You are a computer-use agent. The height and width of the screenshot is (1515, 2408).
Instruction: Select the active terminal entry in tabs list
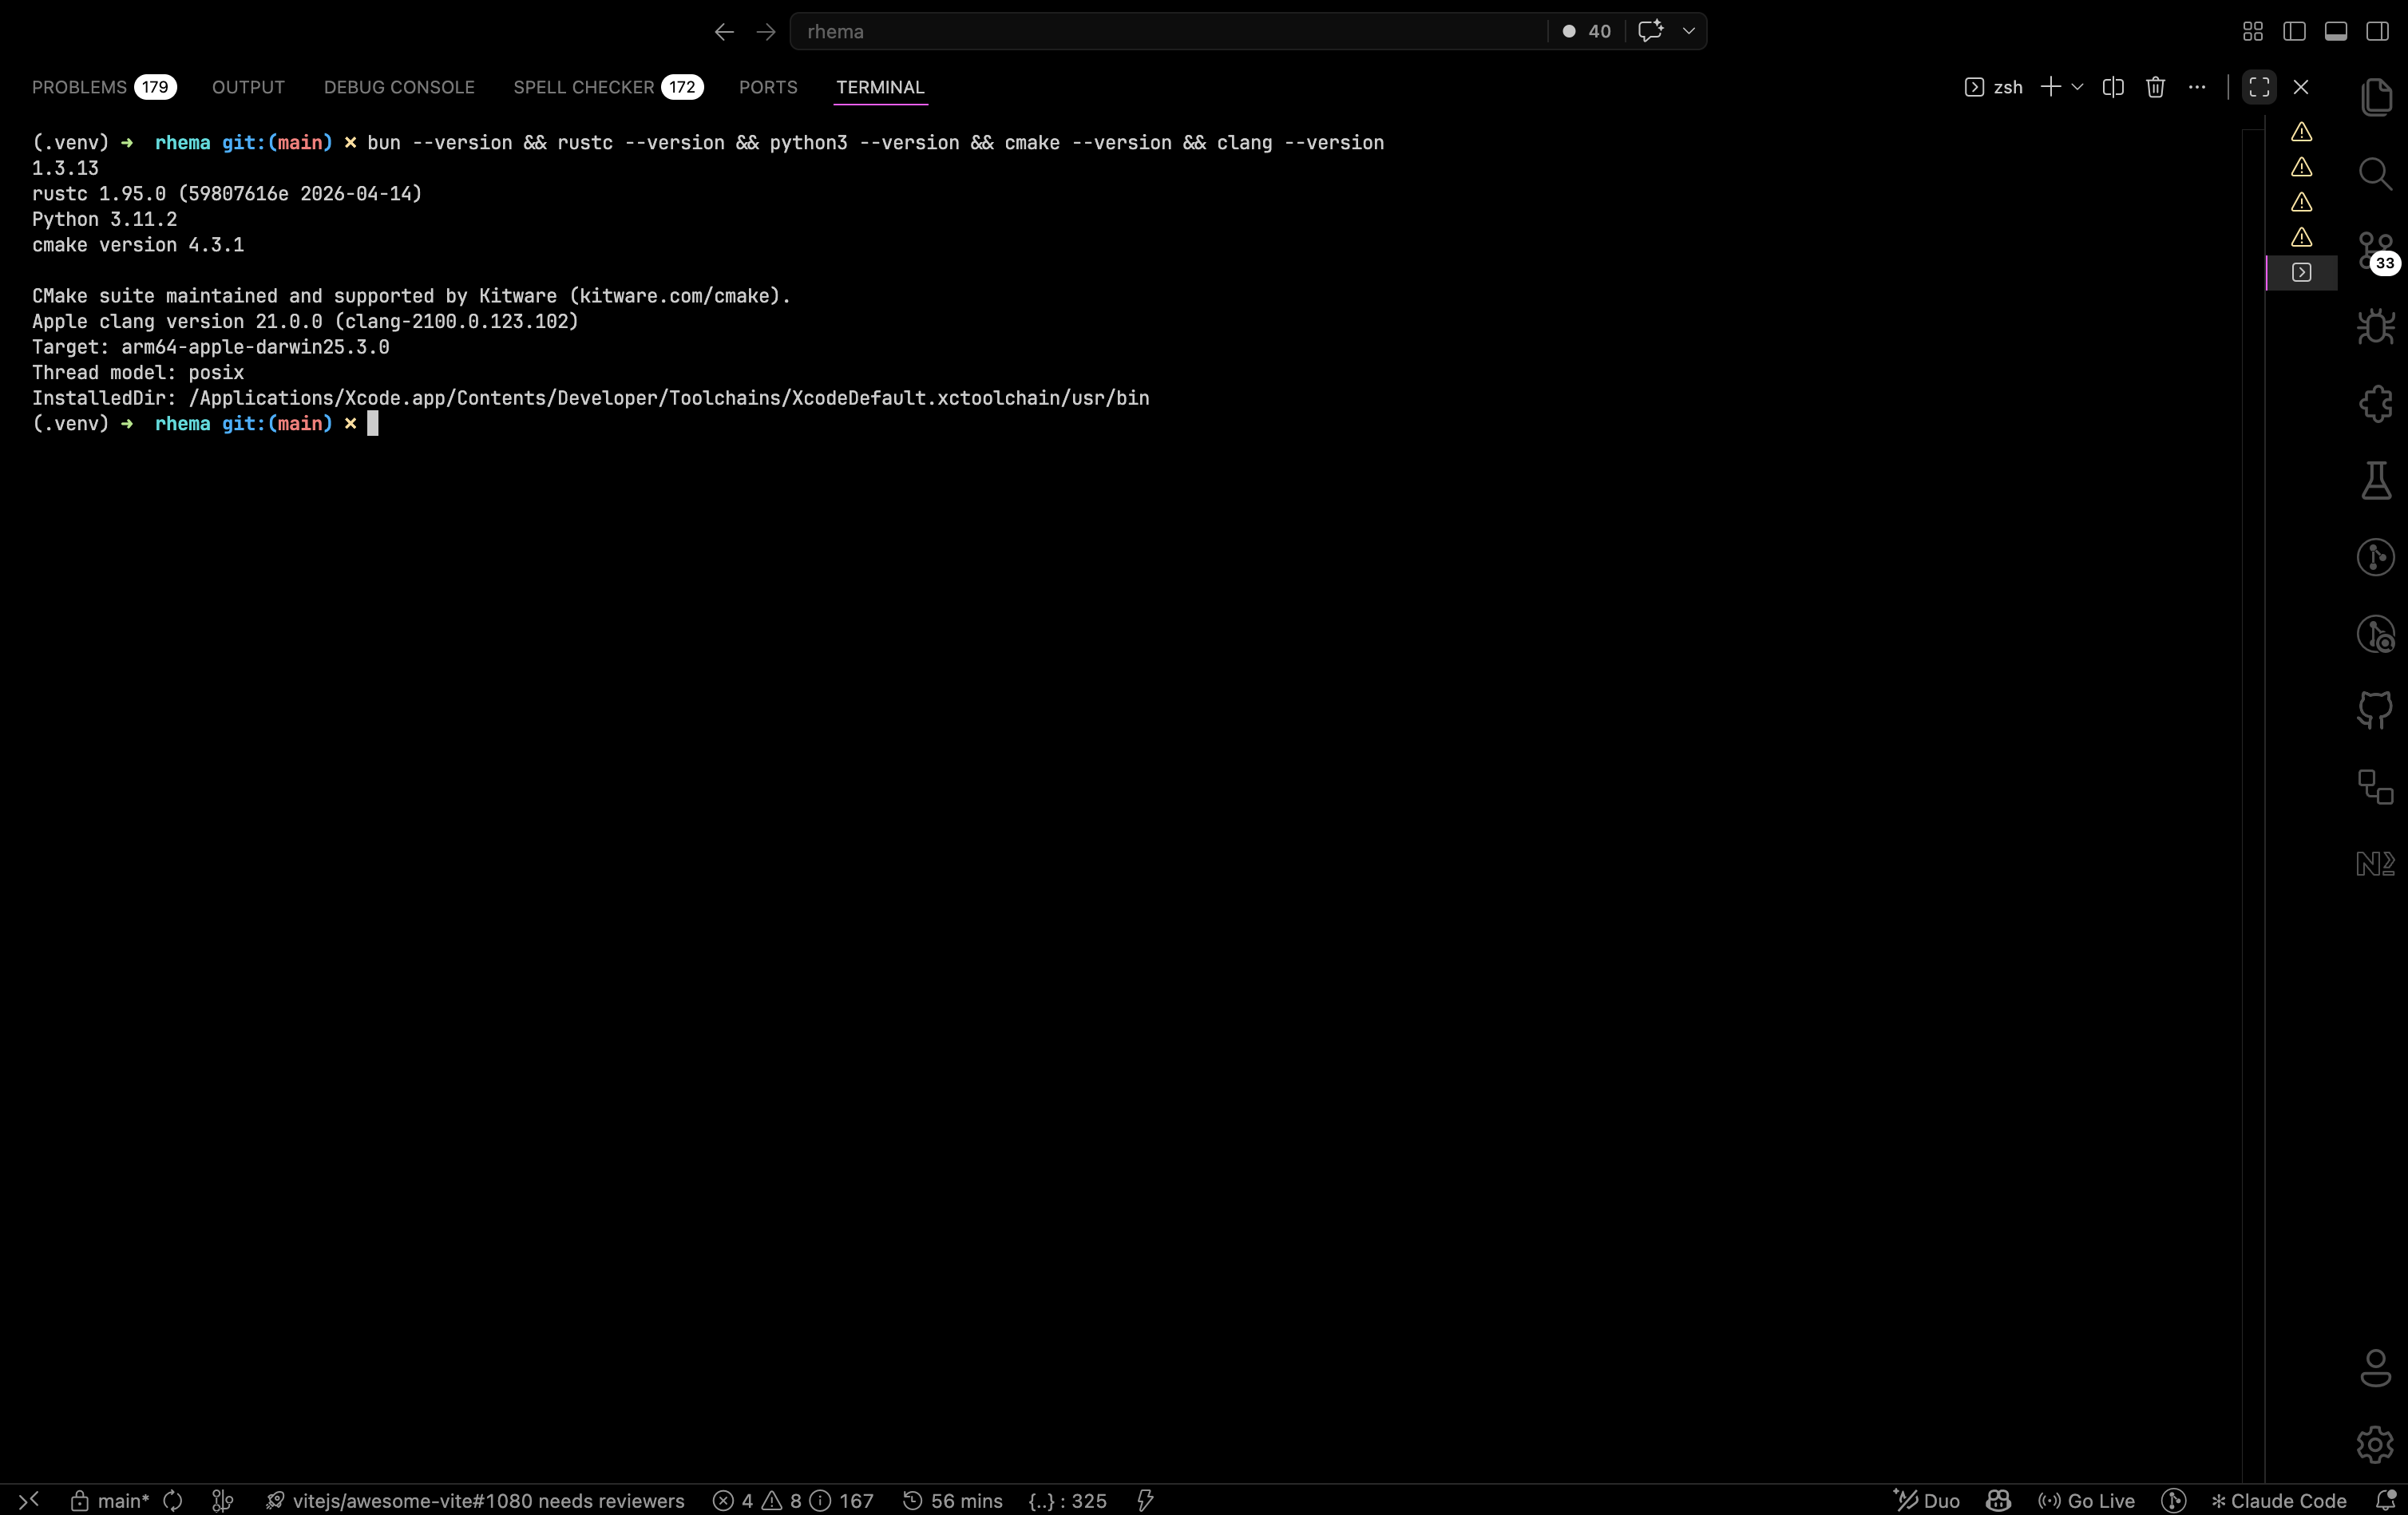coord(2301,272)
